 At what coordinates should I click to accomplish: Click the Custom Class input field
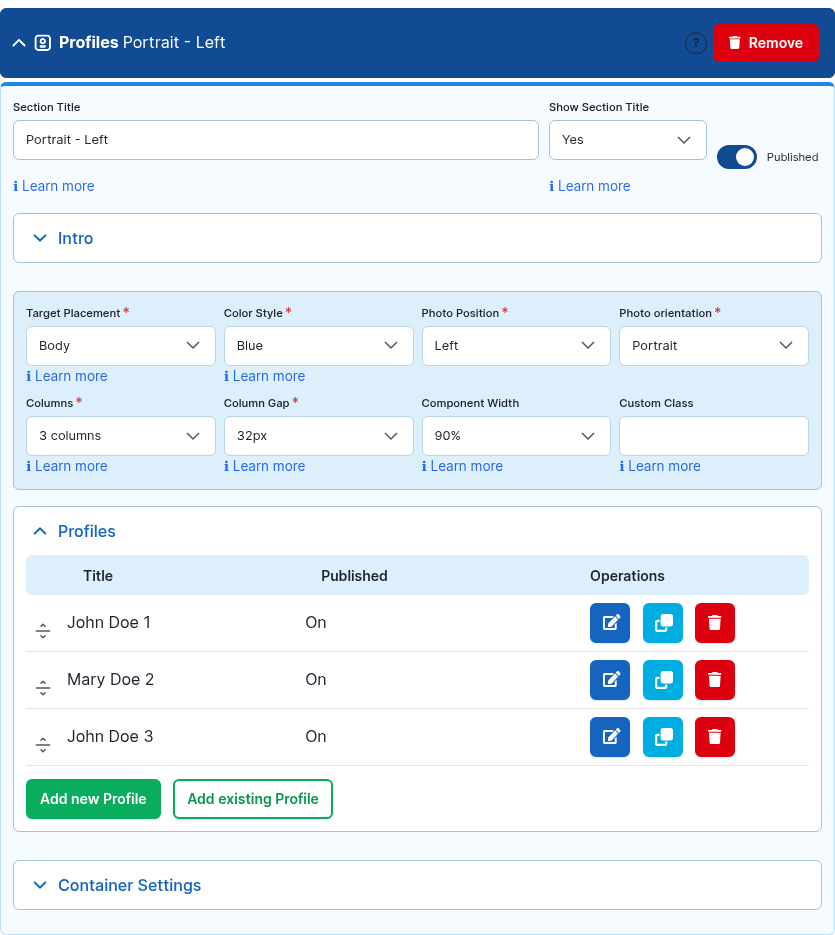(714, 436)
